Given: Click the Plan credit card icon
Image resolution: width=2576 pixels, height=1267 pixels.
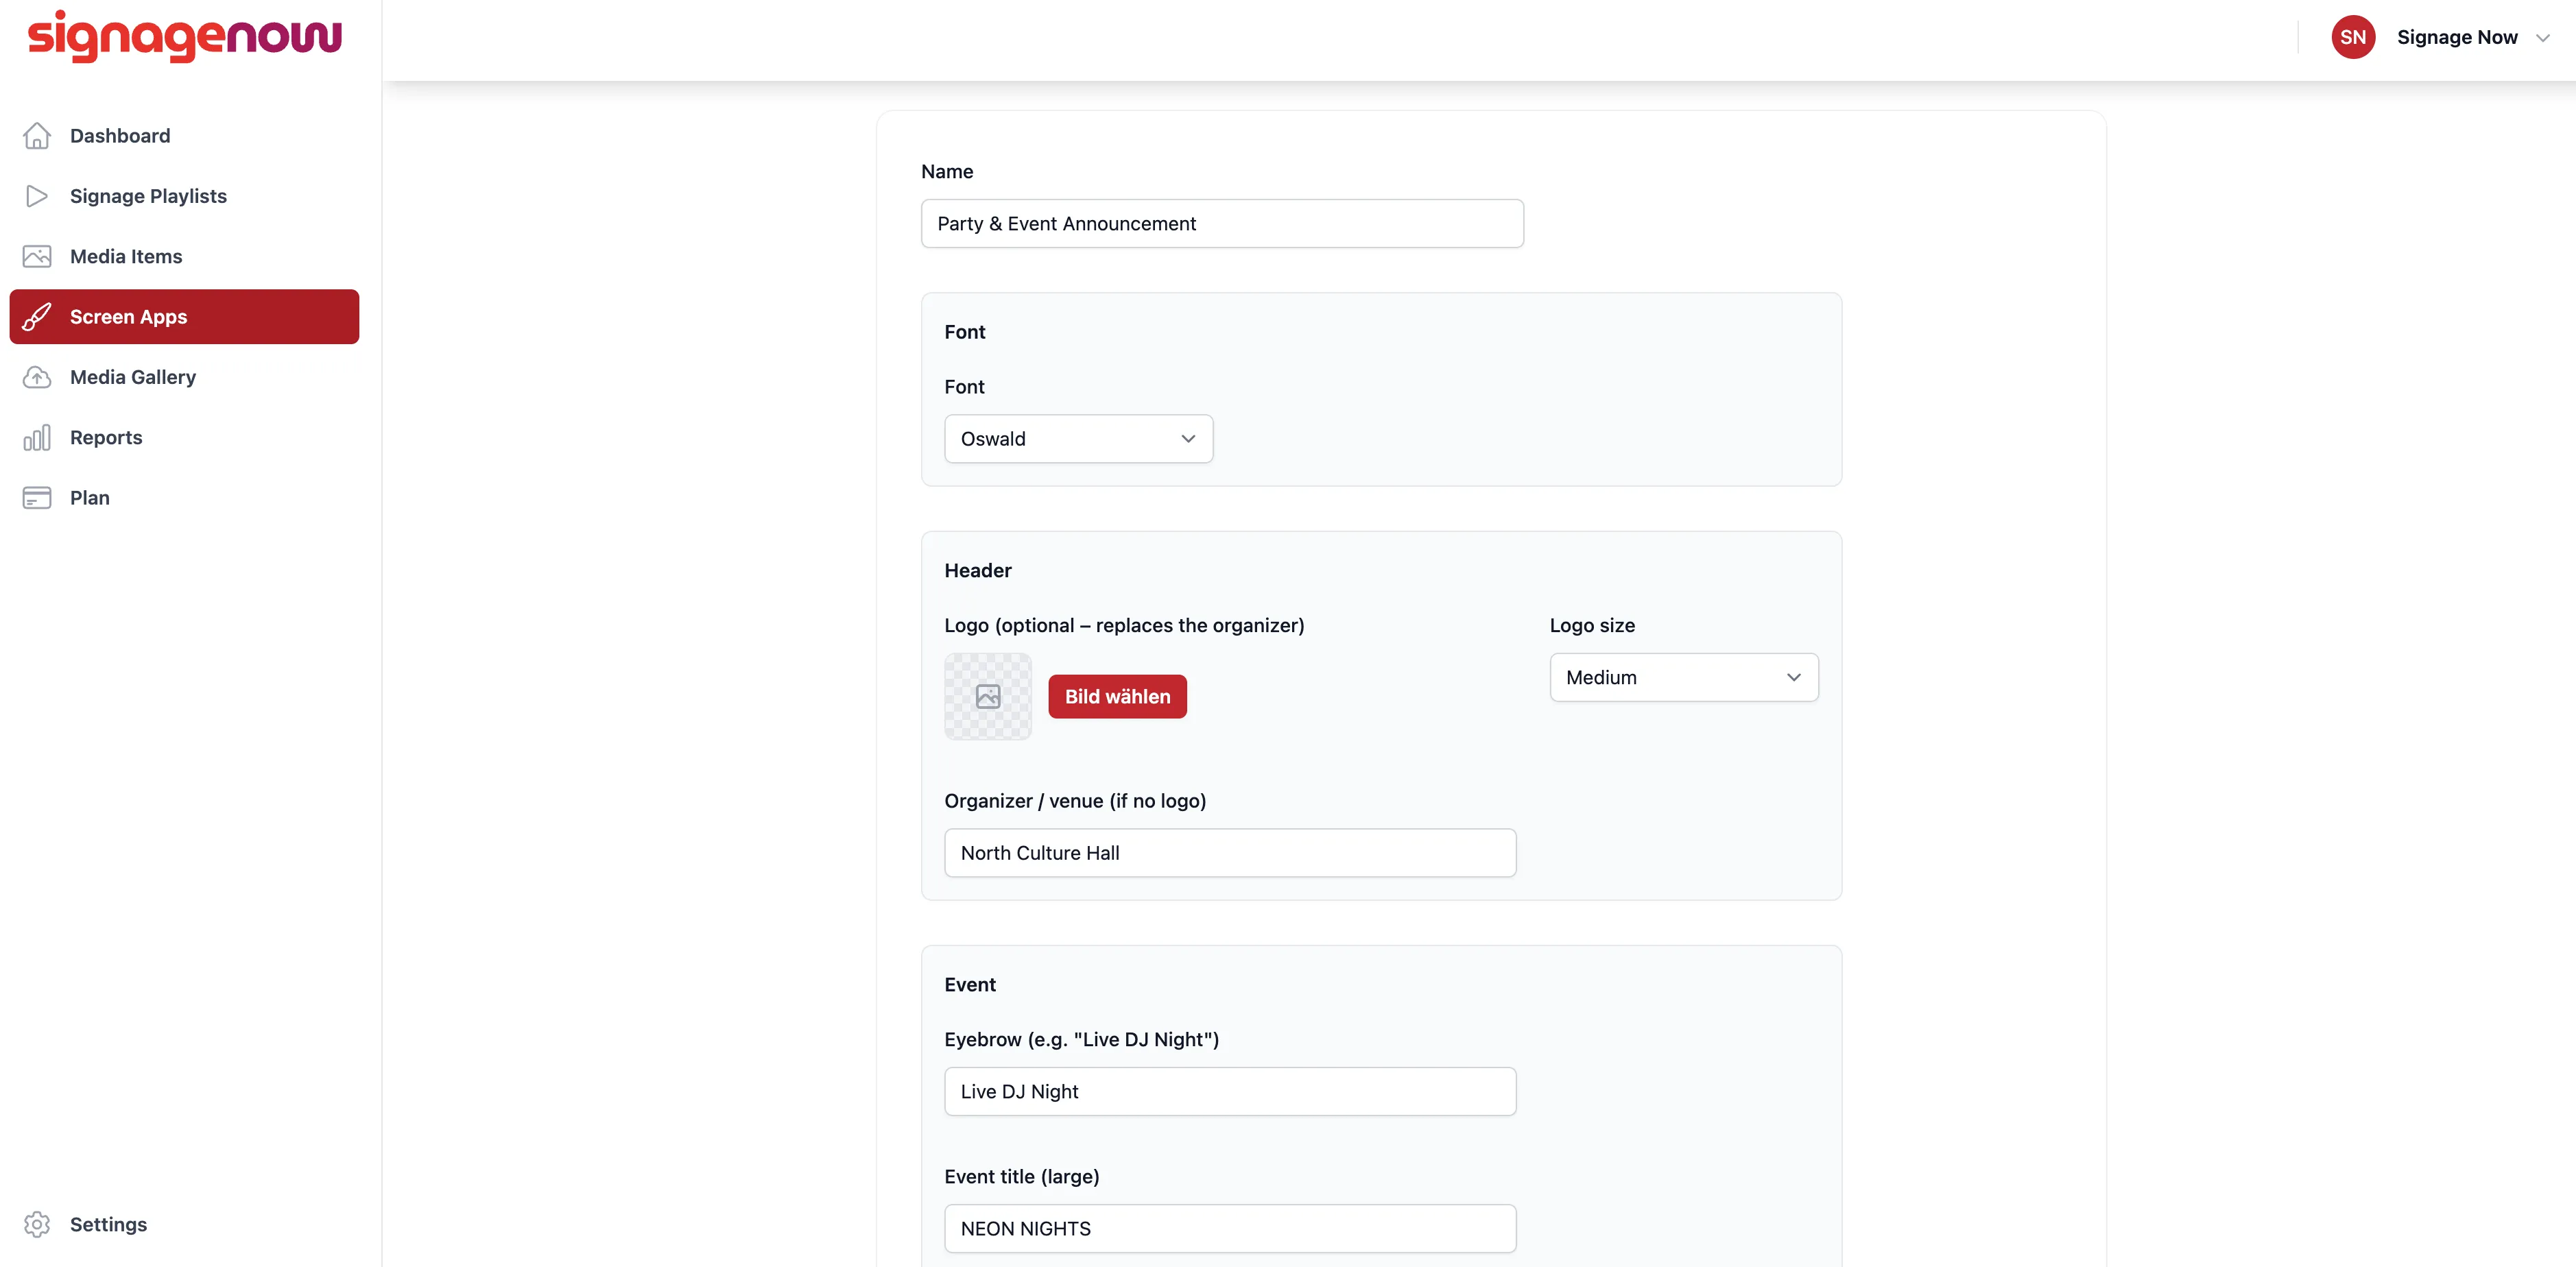Looking at the screenshot, I should (37, 498).
